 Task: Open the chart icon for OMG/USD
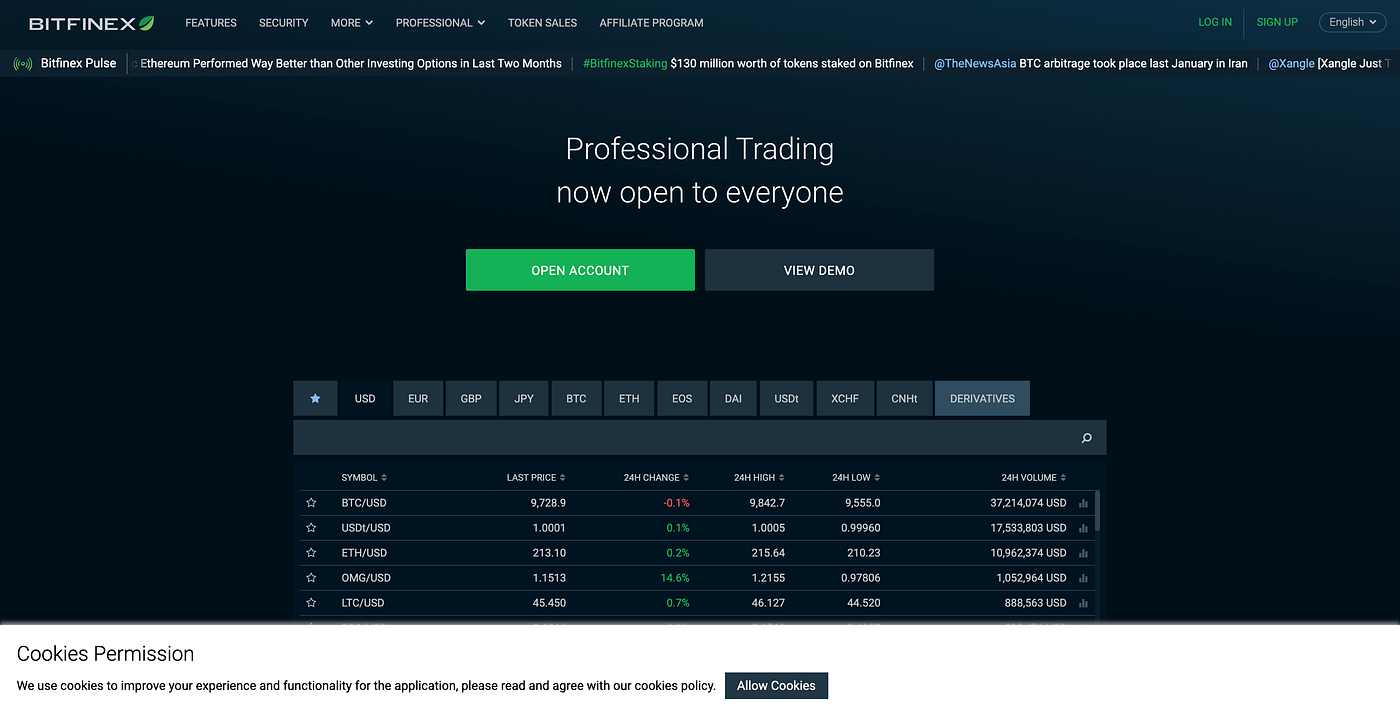click(1084, 578)
